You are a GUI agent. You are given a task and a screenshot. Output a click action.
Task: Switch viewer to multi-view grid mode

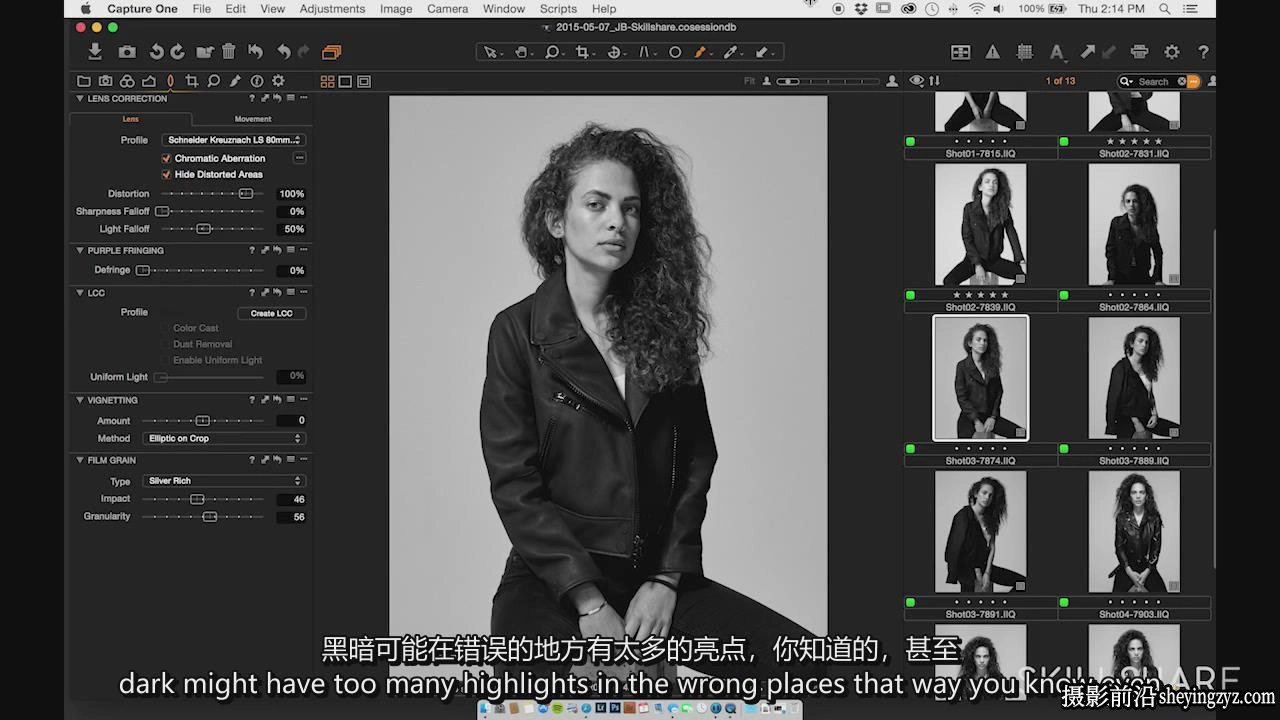[327, 81]
